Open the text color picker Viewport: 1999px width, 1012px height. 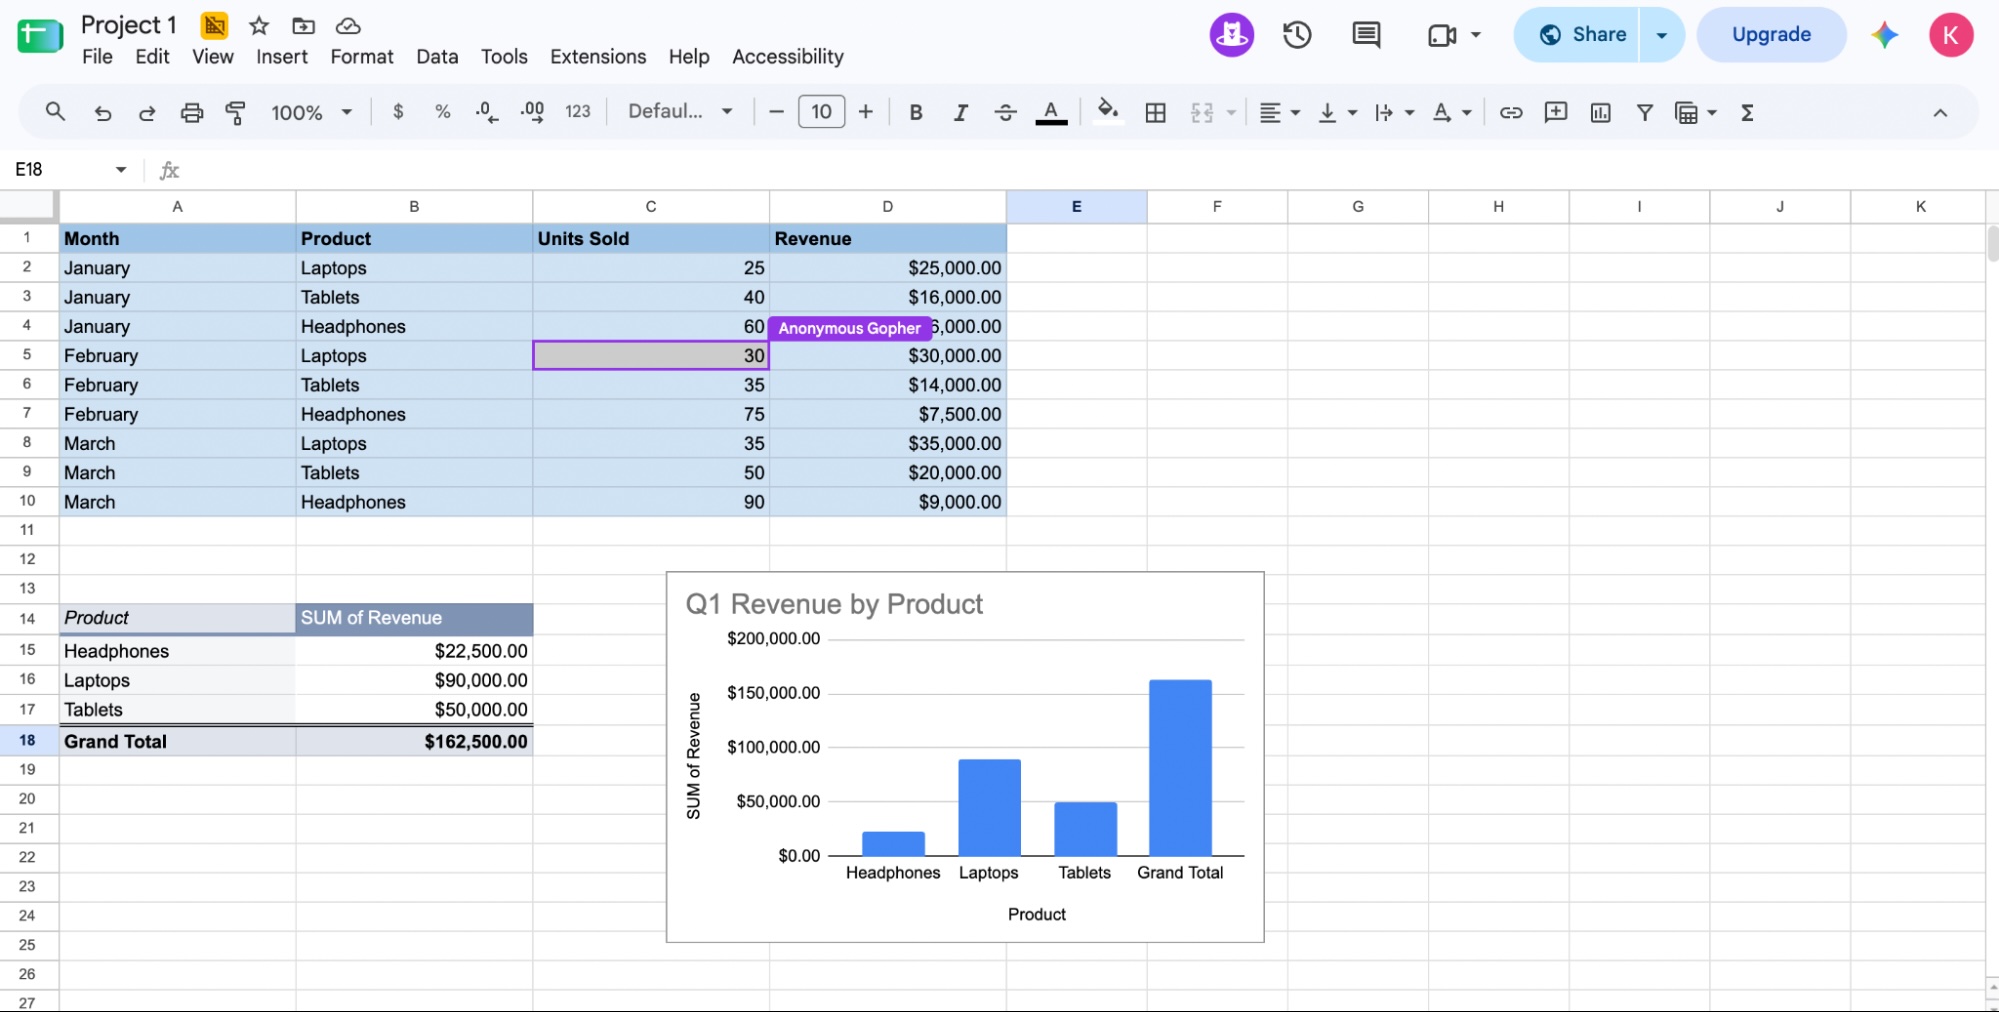(x=1050, y=113)
